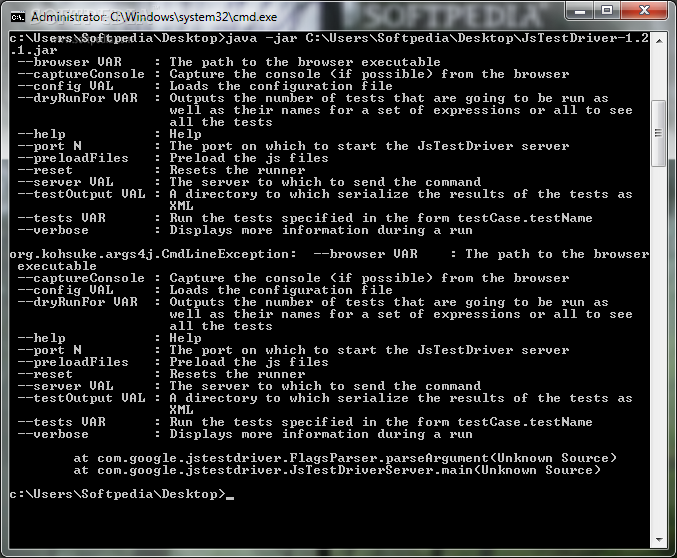
Task: Open the cmd.exe system menu icon
Action: pyautogui.click(x=18, y=17)
